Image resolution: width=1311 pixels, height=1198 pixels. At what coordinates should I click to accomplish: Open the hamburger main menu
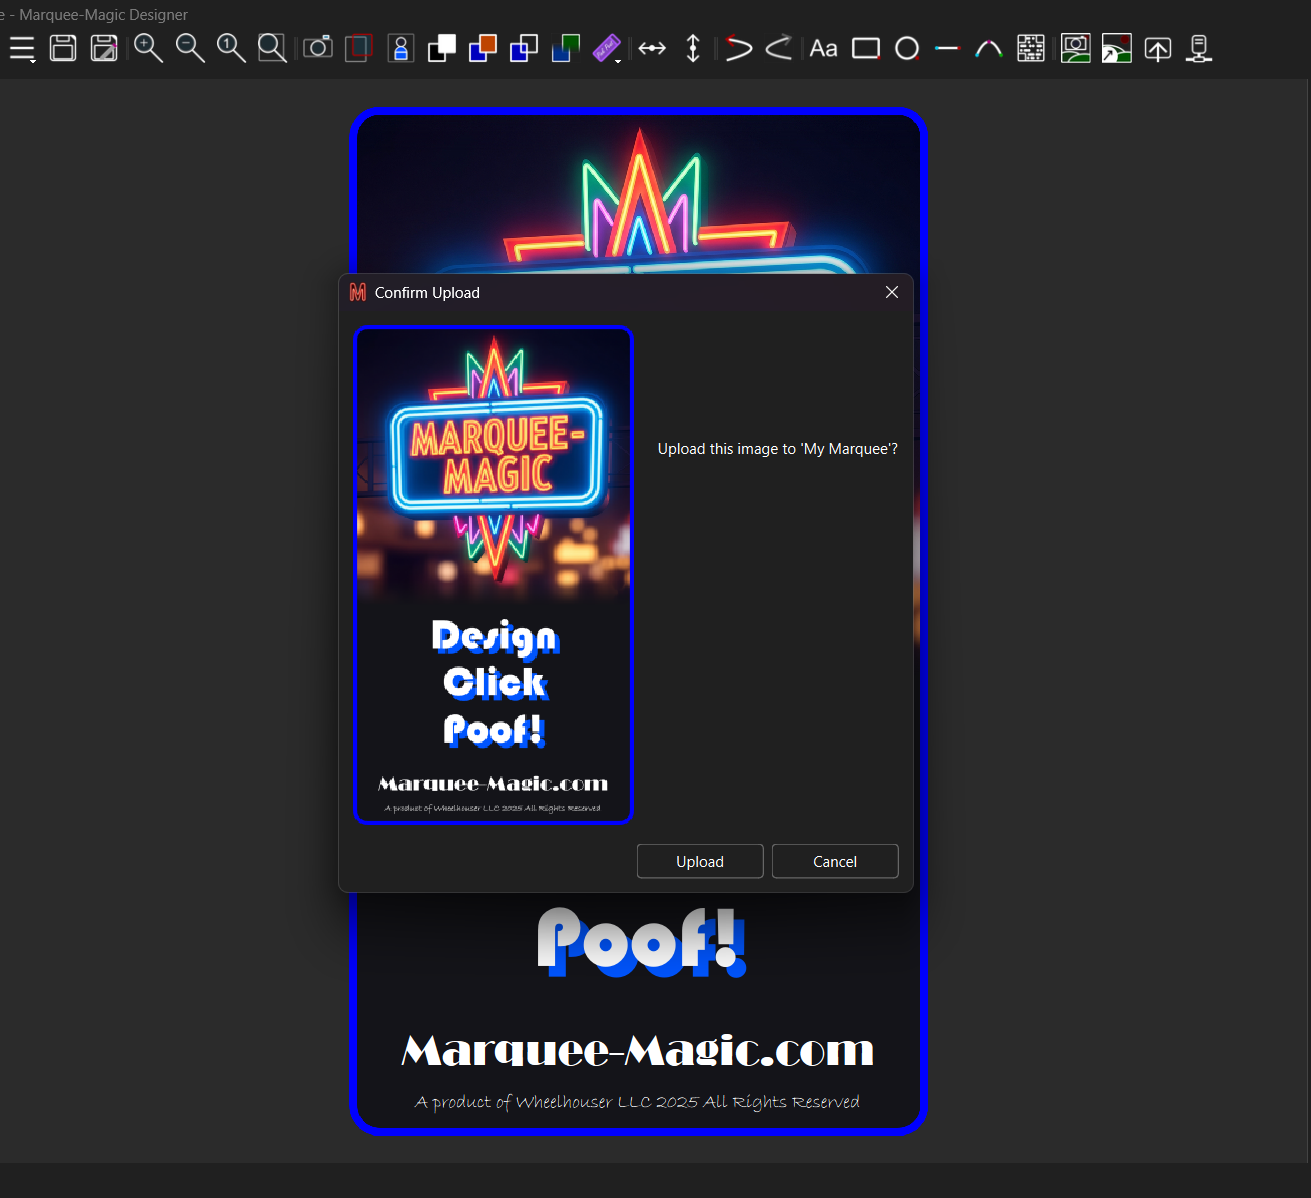click(22, 48)
